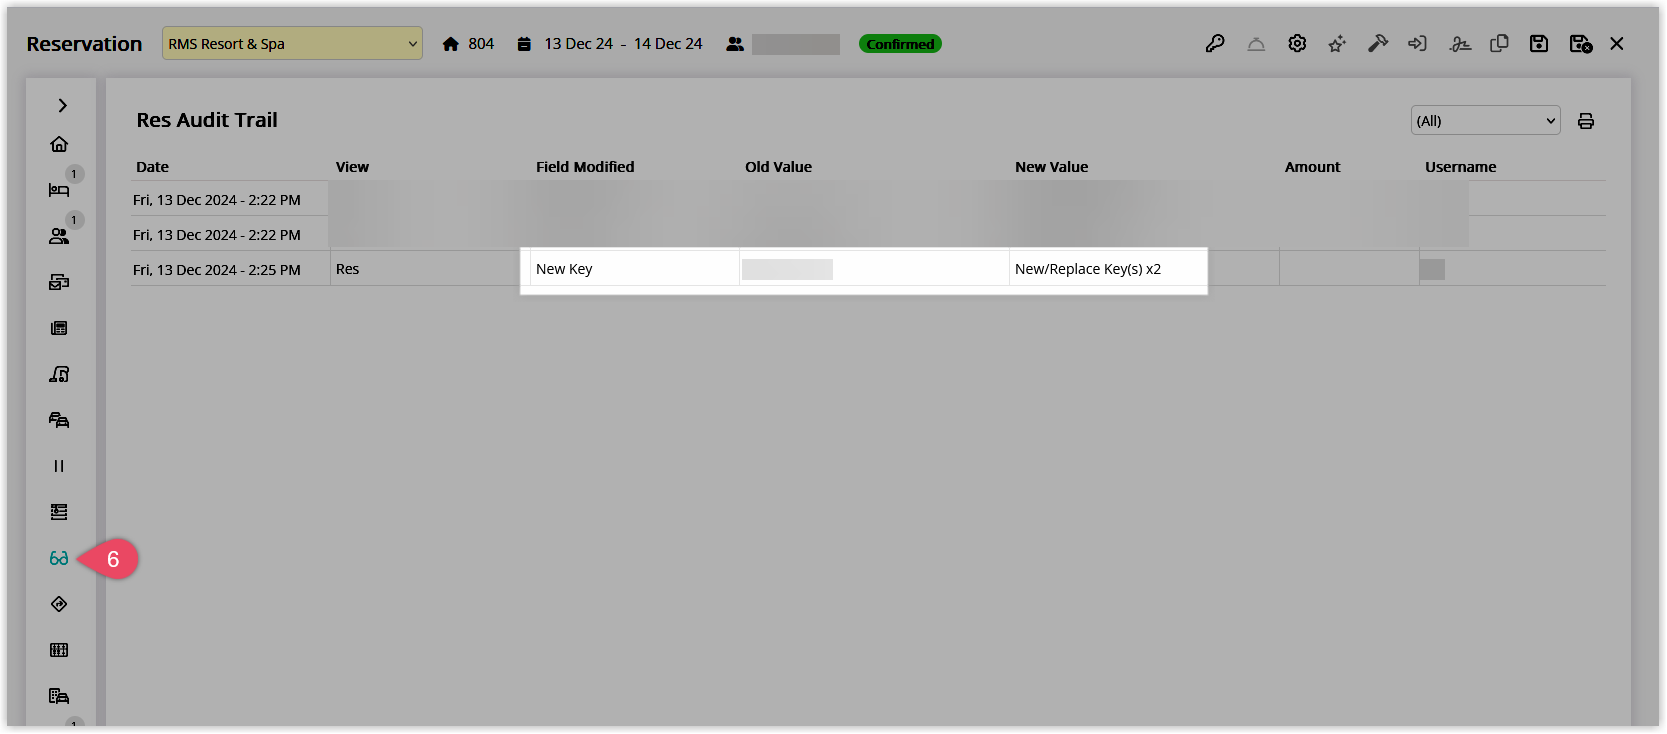The image size is (1667, 734).
Task: Click the Username column header
Action: click(x=1460, y=167)
